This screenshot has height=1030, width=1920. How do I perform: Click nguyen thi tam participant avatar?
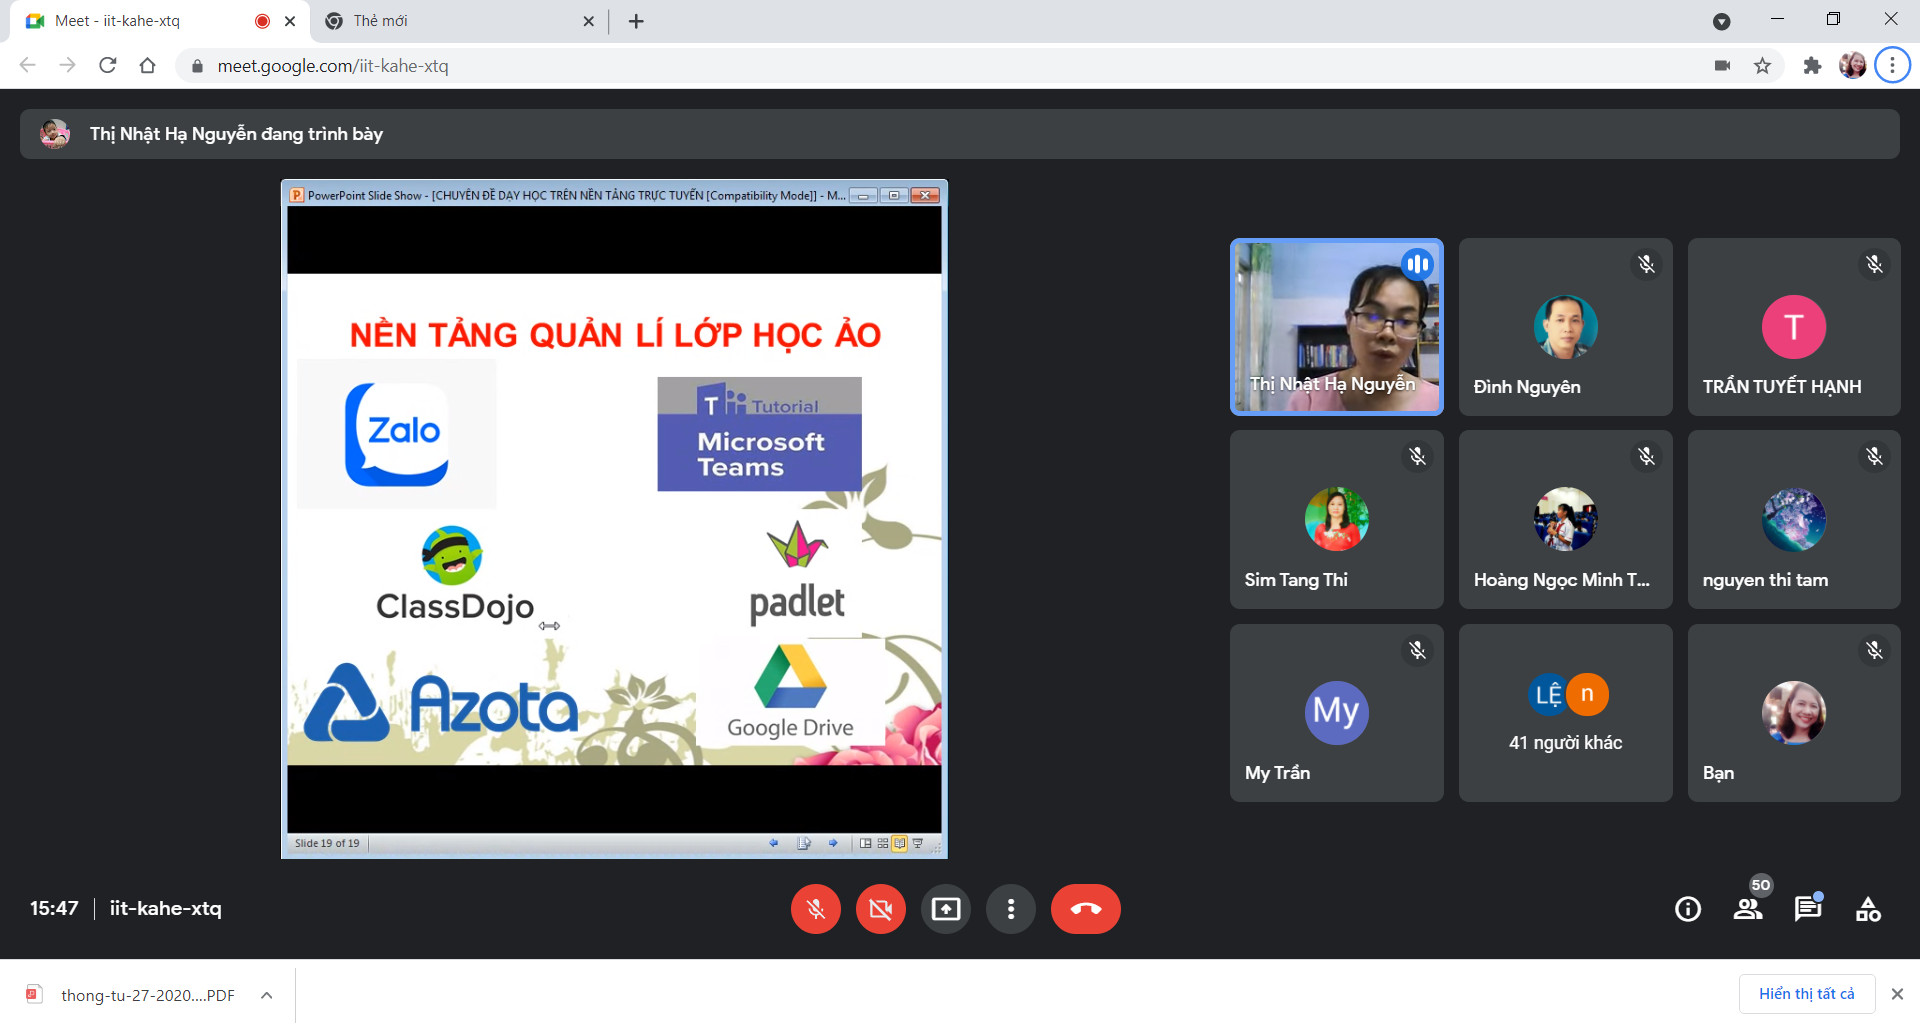coord(1794,519)
